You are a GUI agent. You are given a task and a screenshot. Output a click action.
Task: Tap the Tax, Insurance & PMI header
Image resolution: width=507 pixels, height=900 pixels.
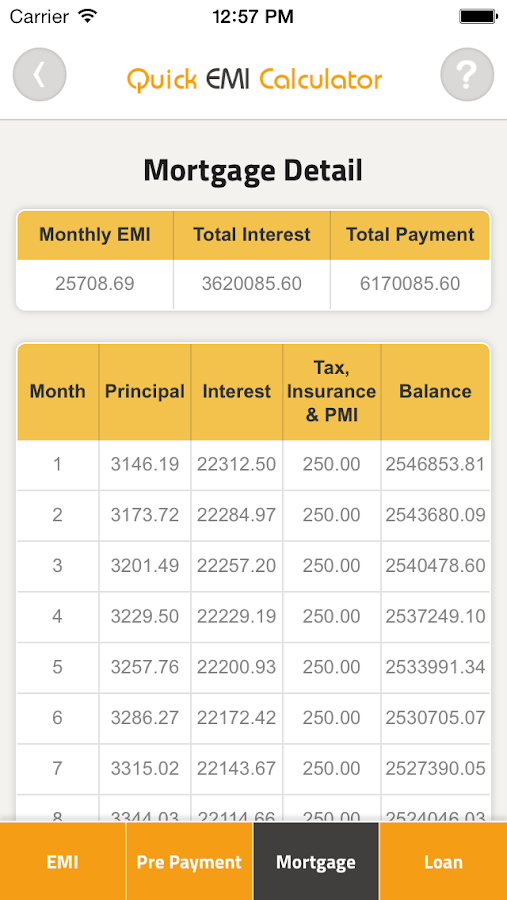(x=331, y=391)
